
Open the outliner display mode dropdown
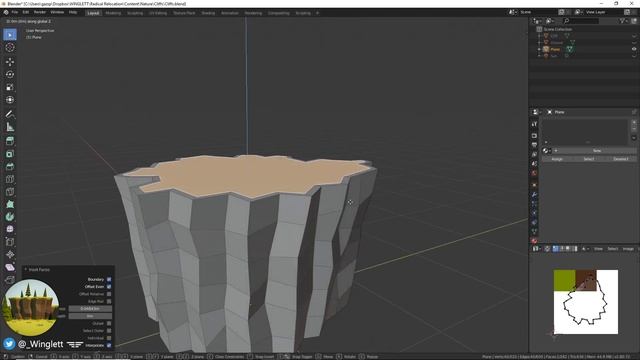point(550,21)
